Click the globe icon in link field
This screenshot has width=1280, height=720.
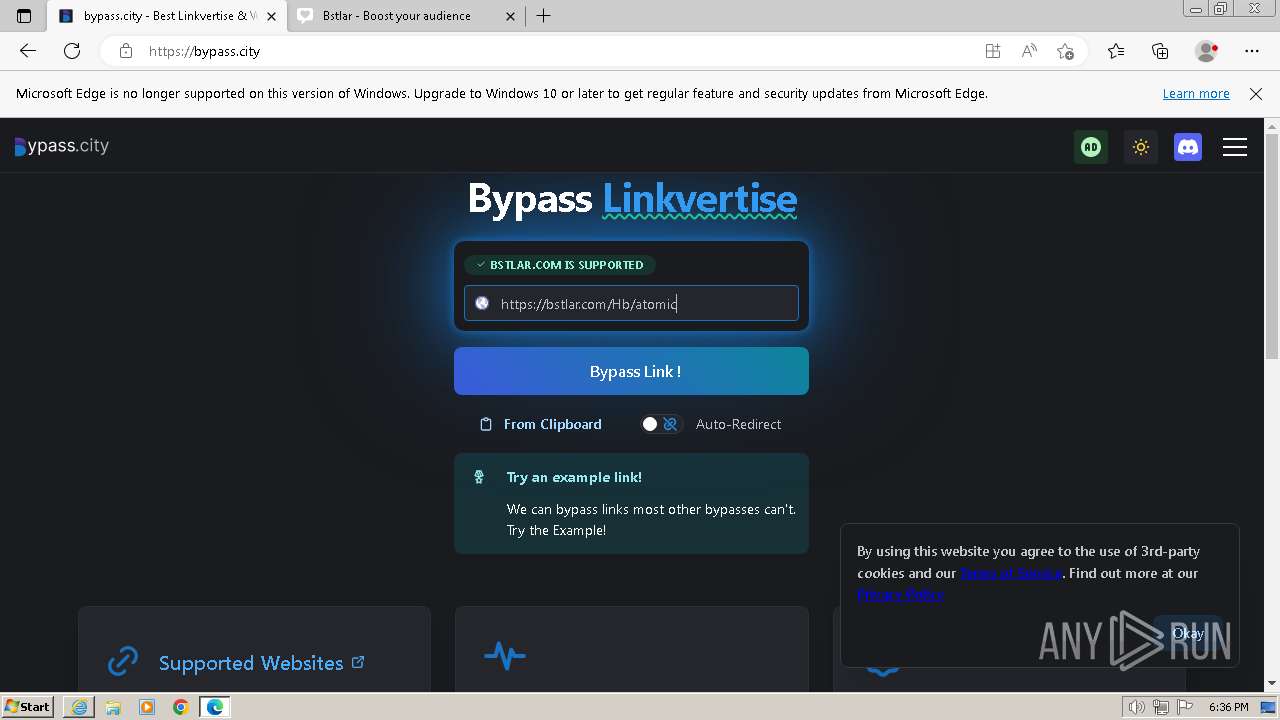point(482,303)
